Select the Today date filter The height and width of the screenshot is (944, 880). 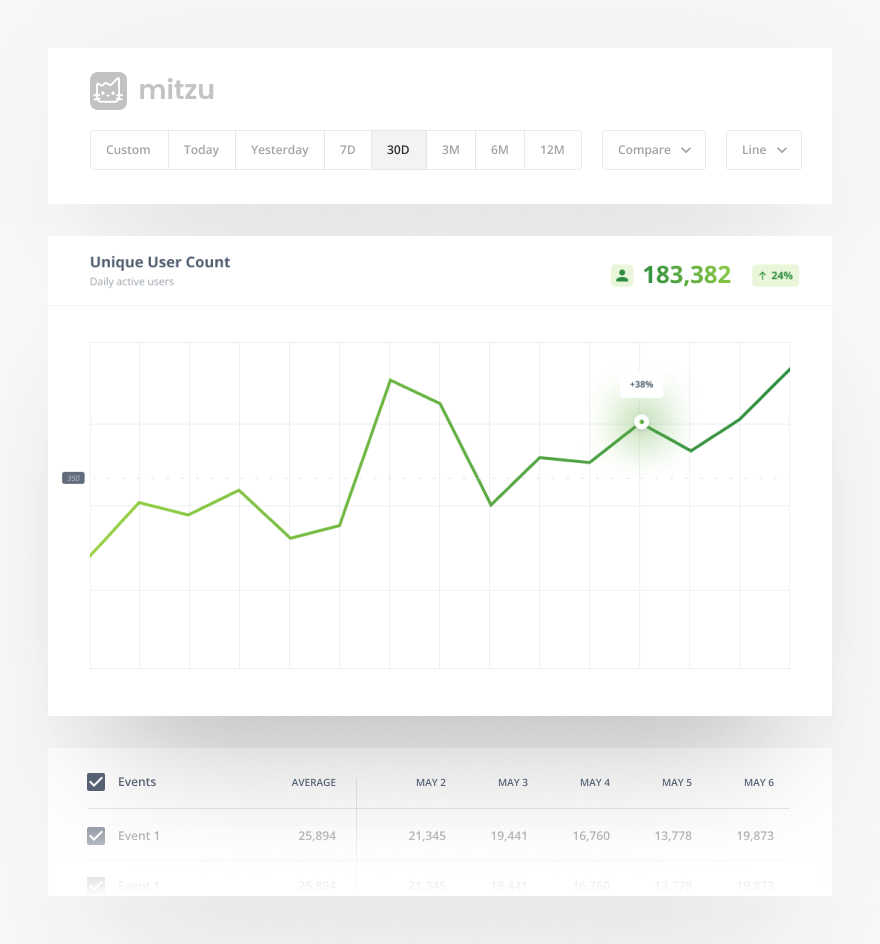coord(201,149)
